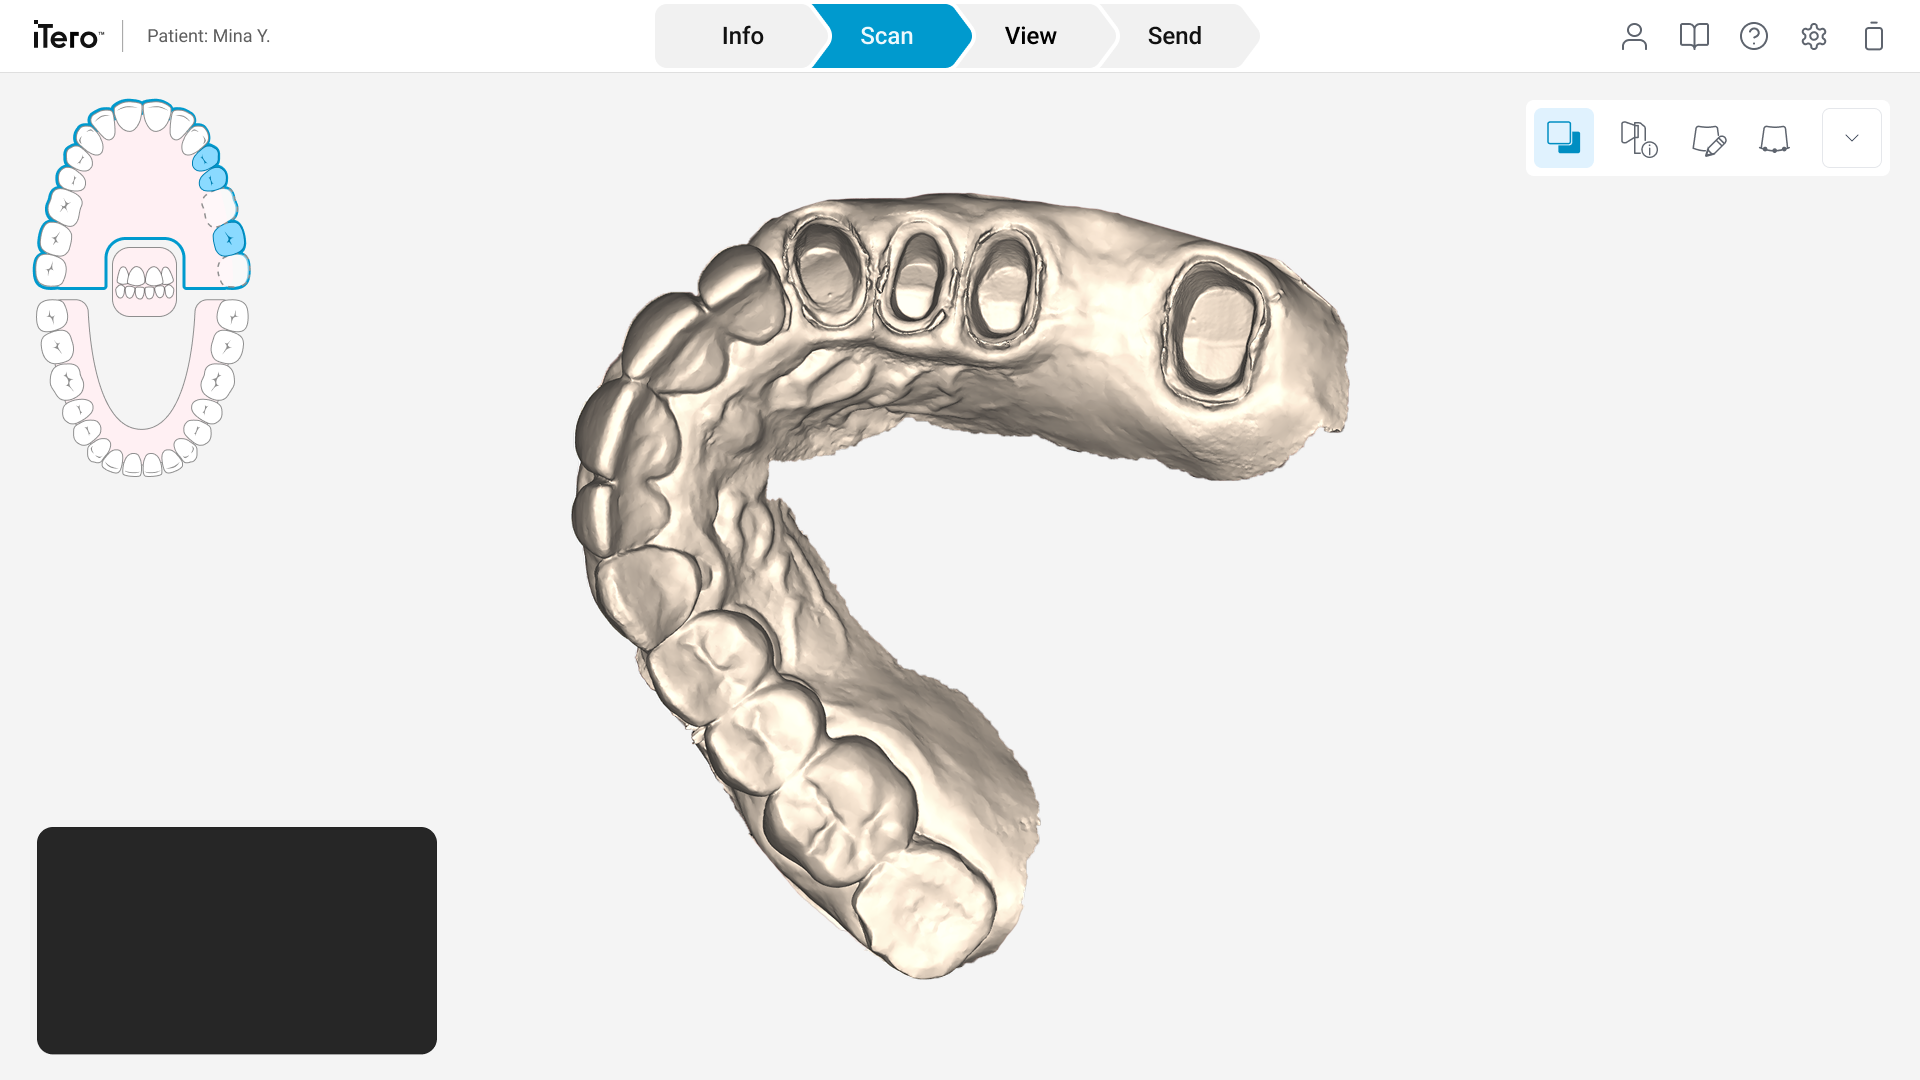Expand the toolbar dropdown chevron
1920x1080 pixels.
point(1852,138)
